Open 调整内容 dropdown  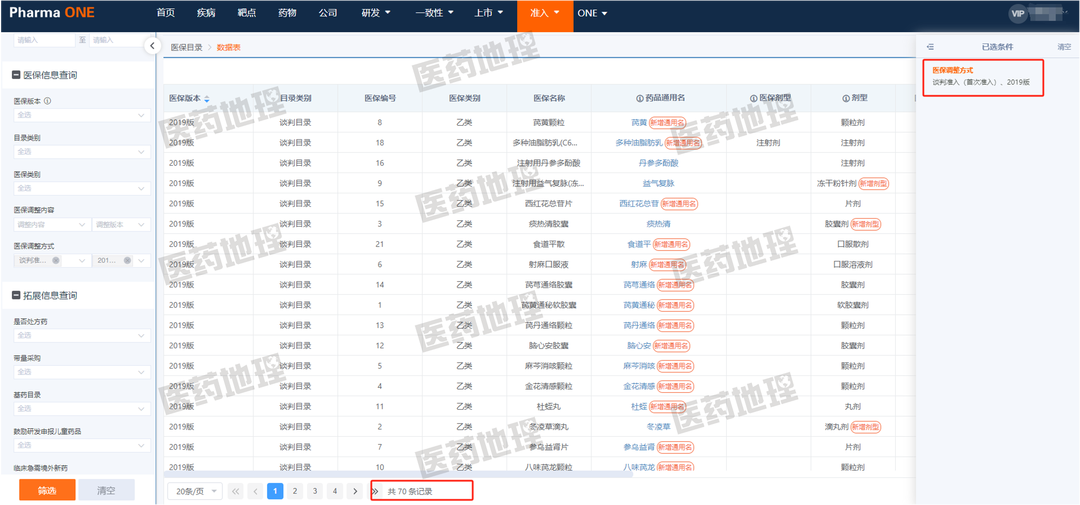click(52, 225)
